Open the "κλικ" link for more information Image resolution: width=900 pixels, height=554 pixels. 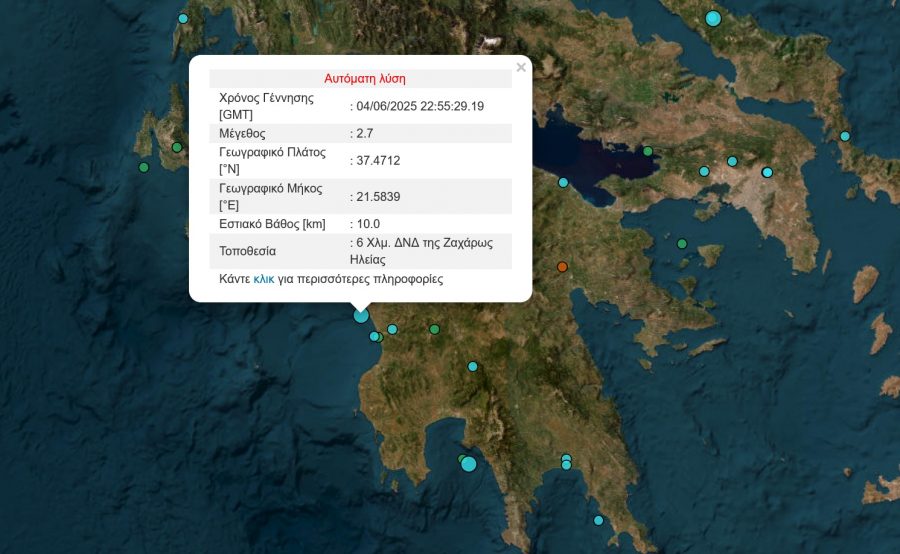pyautogui.click(x=264, y=280)
